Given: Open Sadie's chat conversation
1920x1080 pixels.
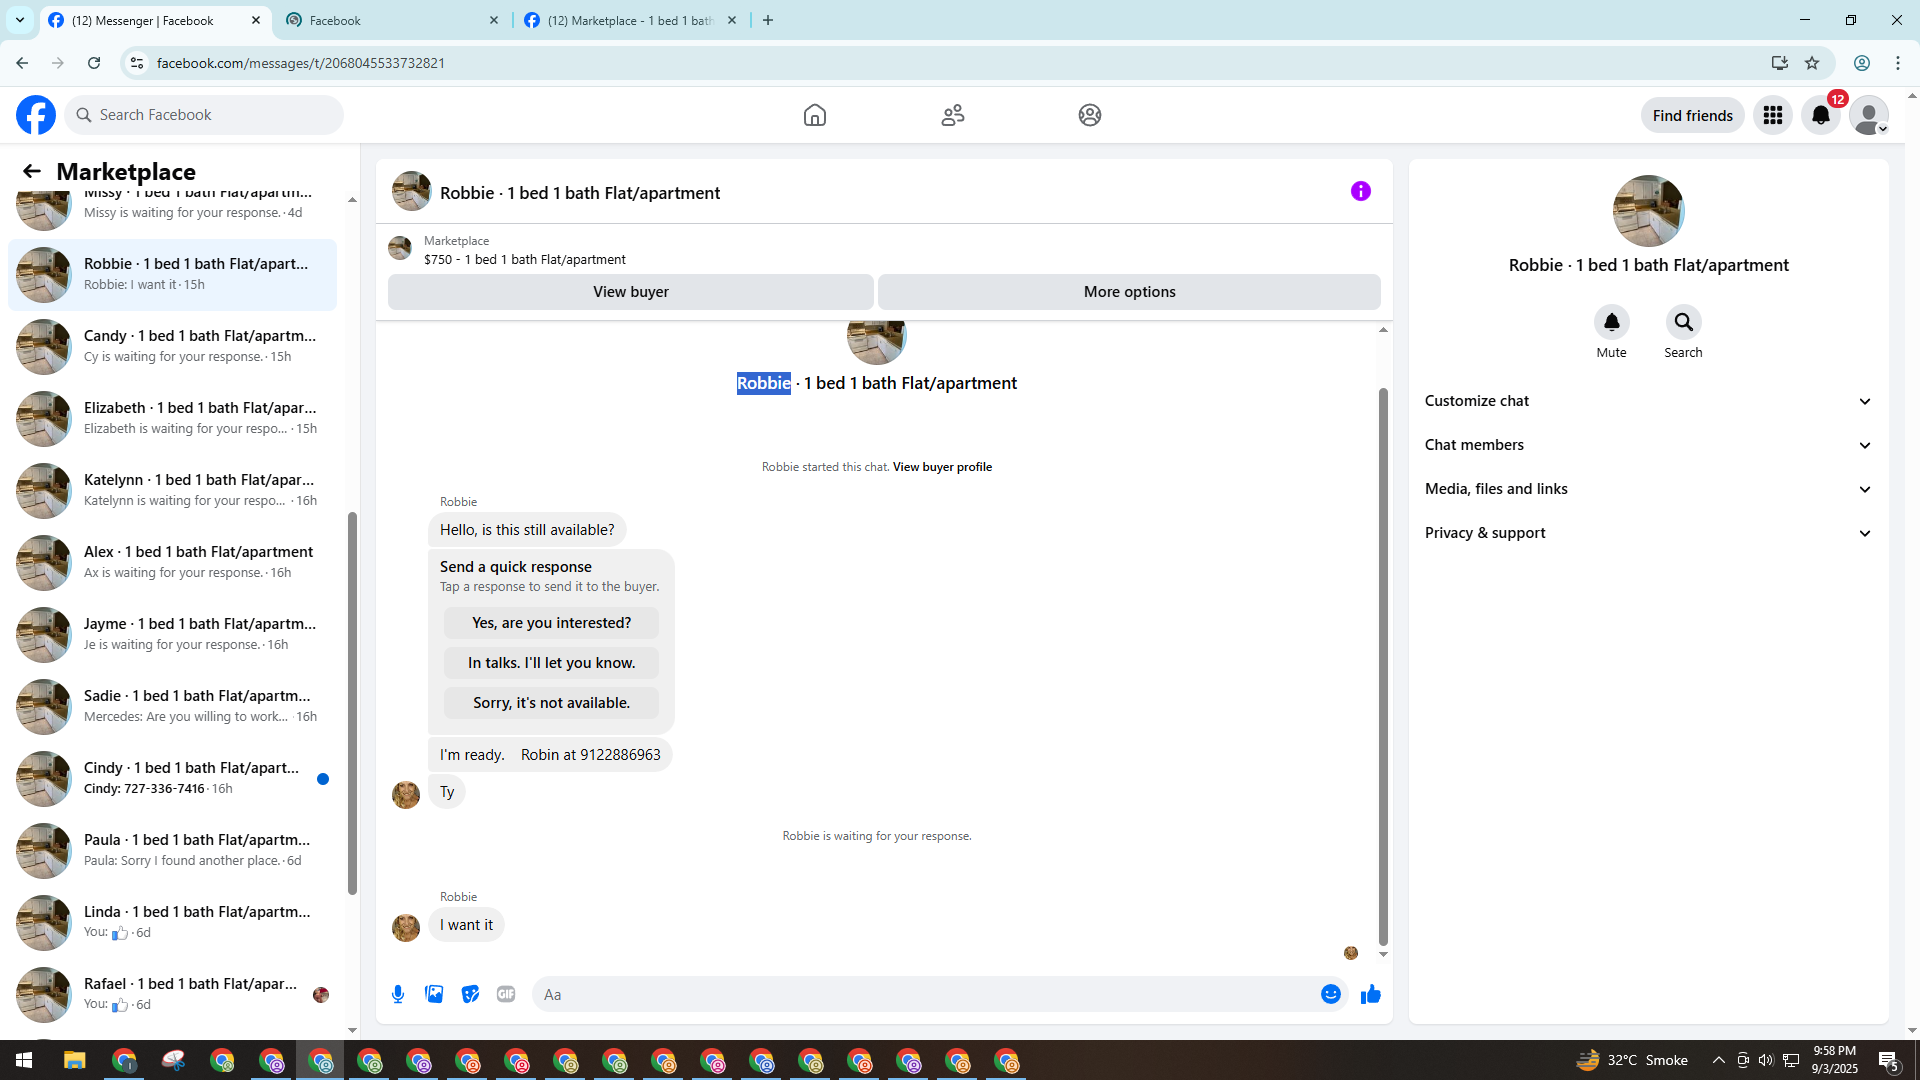Looking at the screenshot, I should coord(172,706).
